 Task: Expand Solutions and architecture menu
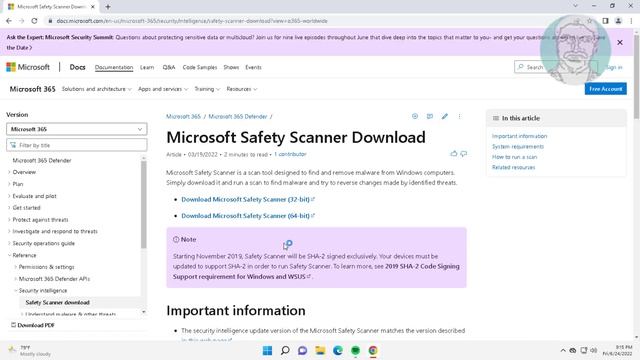tap(97, 89)
